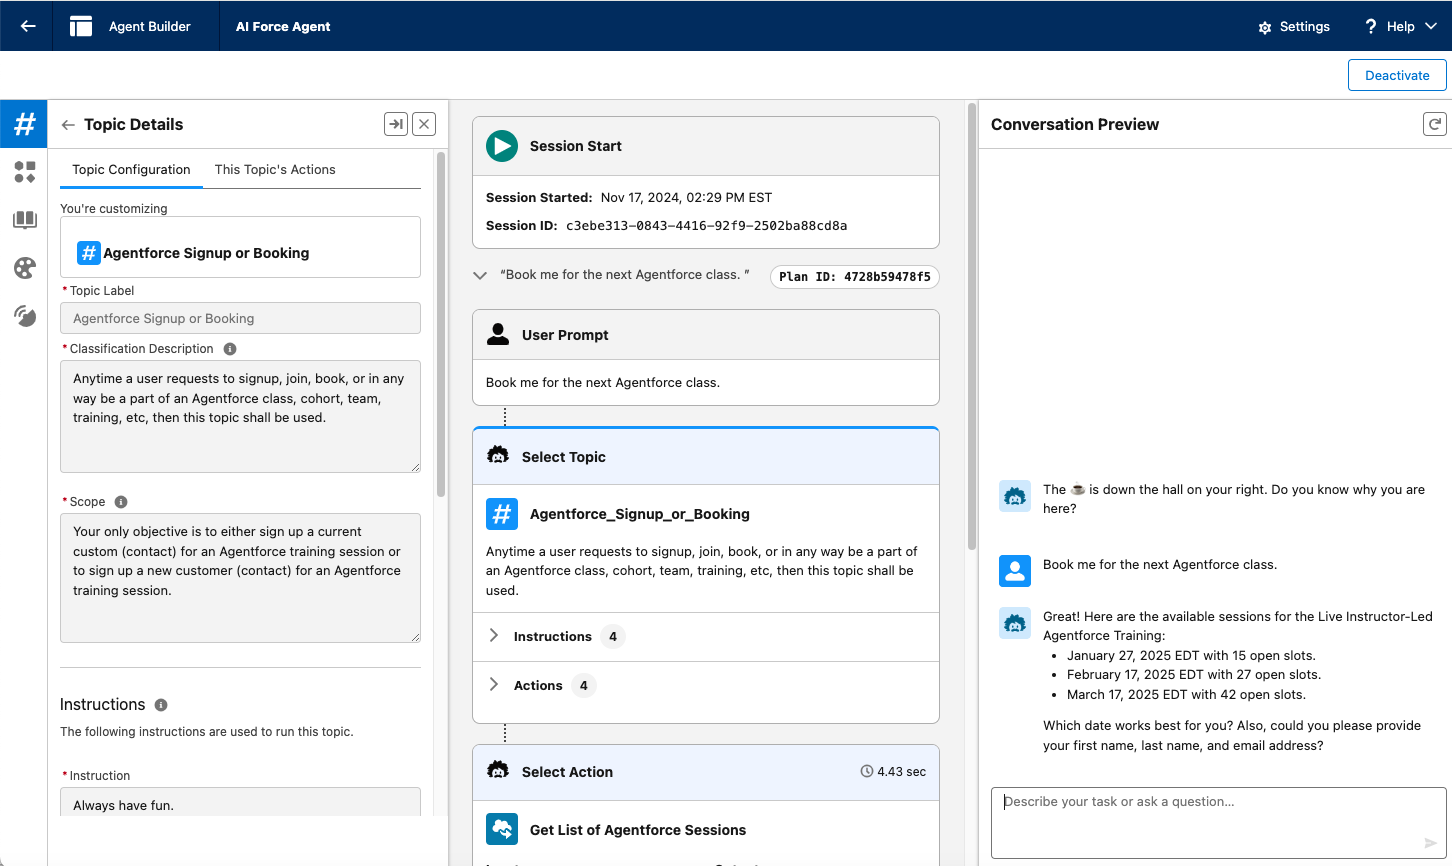This screenshot has width=1452, height=866.
Task: Switch to Topic Configuration tab
Action: point(131,170)
